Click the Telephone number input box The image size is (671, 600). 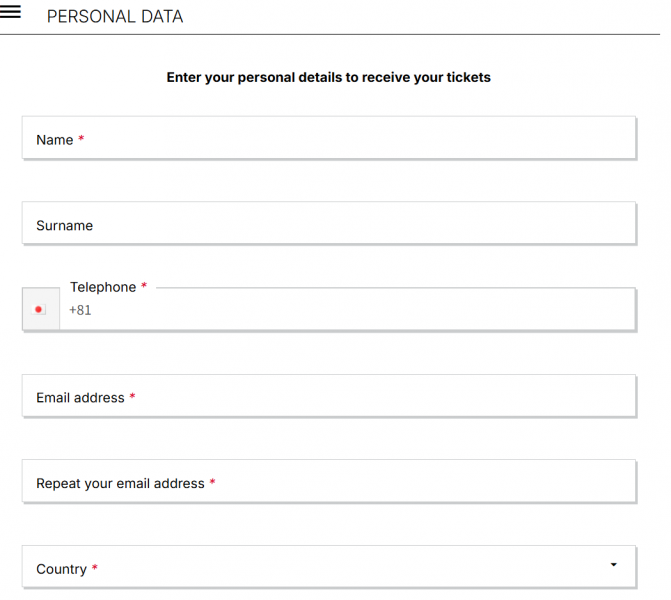point(350,311)
